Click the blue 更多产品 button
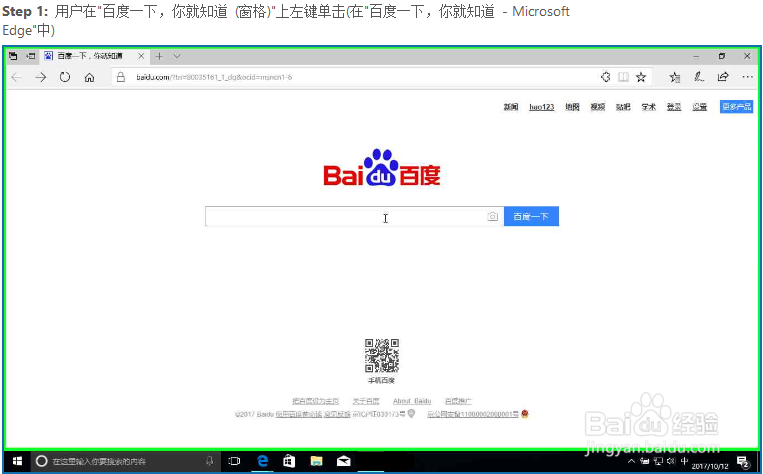The height and width of the screenshot is (474, 763). (x=736, y=107)
